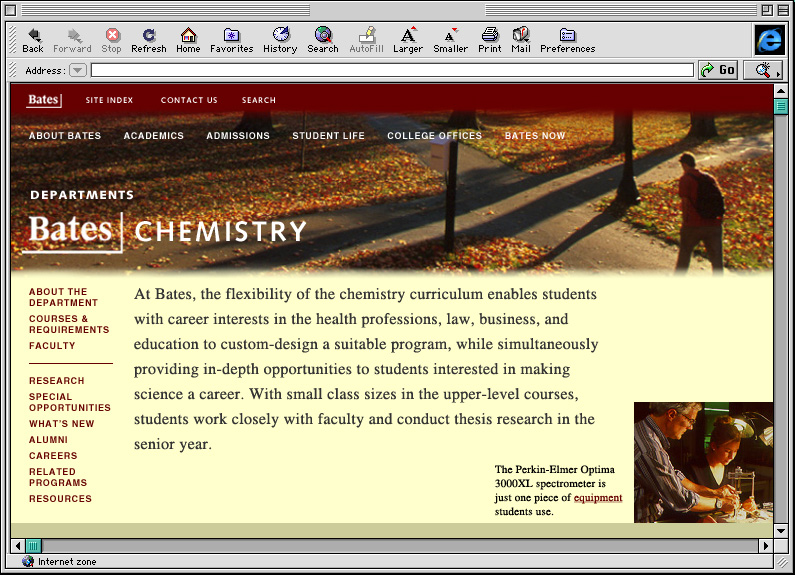Click the horizontal scrollbar right arrow
This screenshot has height=575, width=795.
[766, 546]
